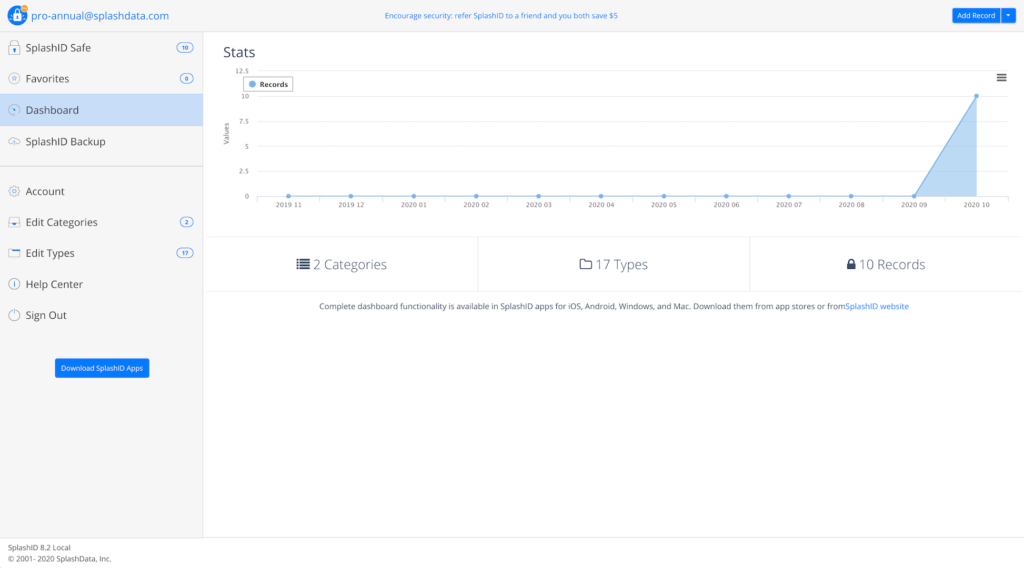Expand the Add Record dropdown arrow
The width and height of the screenshot is (1024, 568).
pyautogui.click(x=1008, y=16)
